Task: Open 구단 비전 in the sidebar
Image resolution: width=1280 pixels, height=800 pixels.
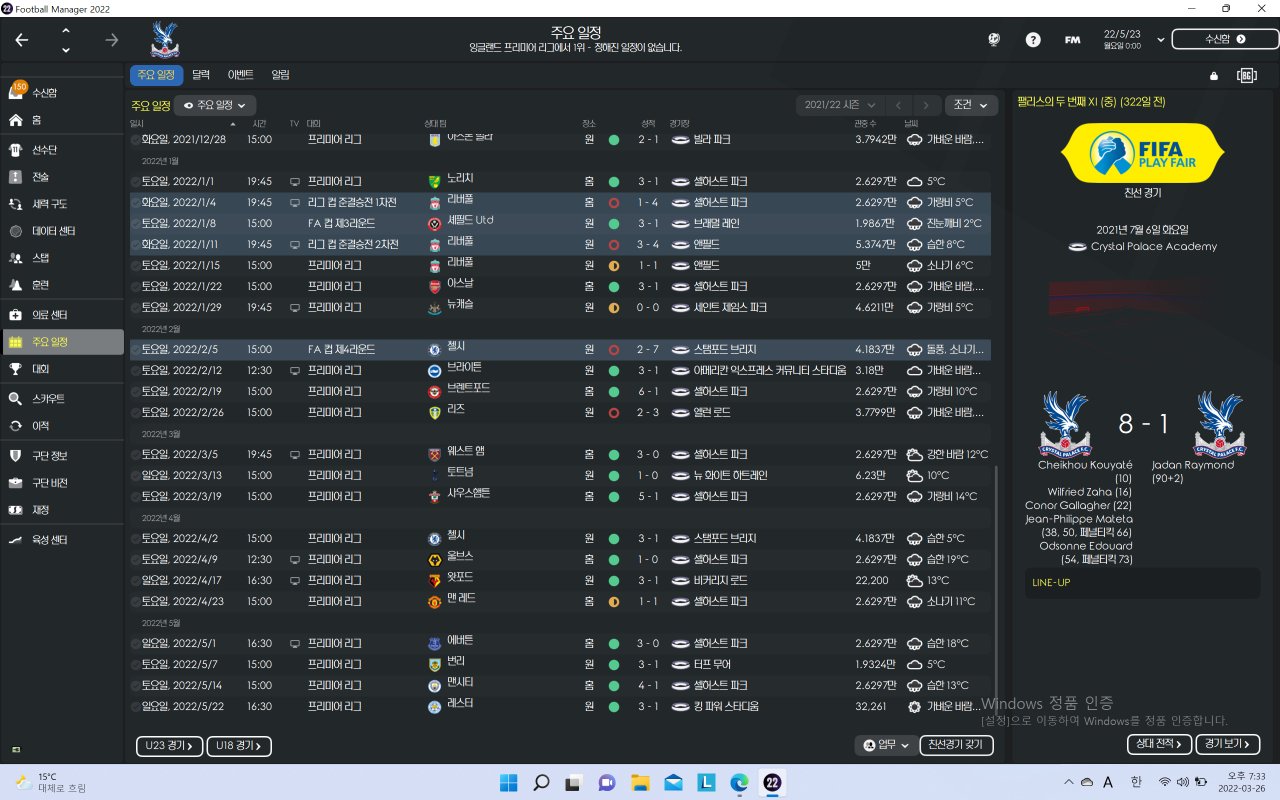Action: pos(62,483)
